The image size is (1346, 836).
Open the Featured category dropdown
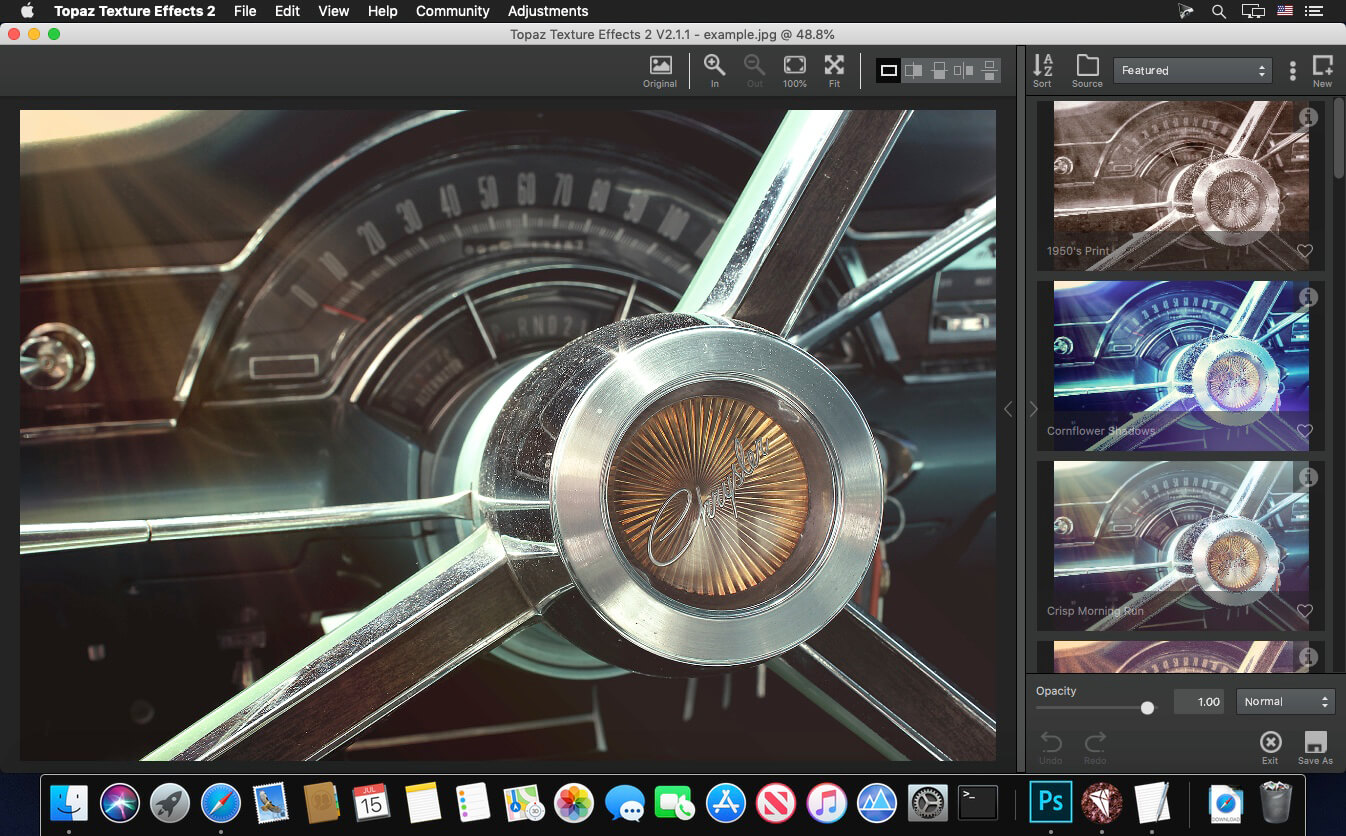(1192, 71)
